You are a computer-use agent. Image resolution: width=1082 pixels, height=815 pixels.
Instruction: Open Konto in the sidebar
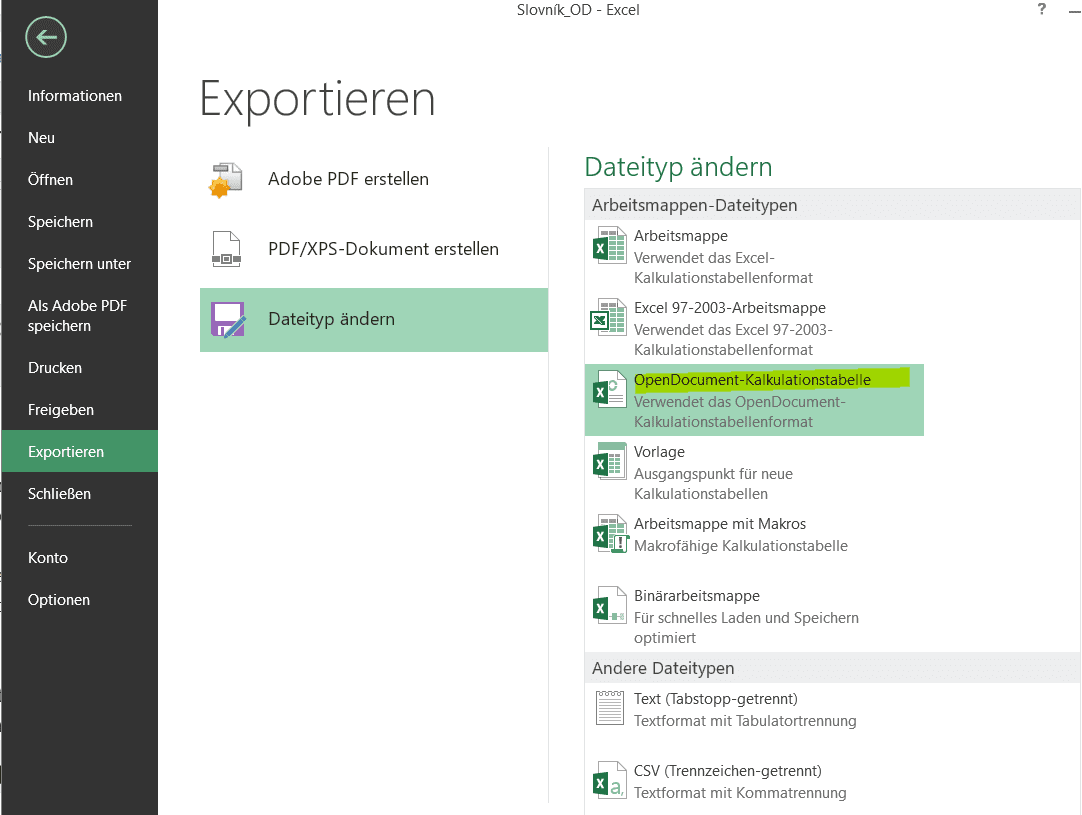tap(79, 558)
